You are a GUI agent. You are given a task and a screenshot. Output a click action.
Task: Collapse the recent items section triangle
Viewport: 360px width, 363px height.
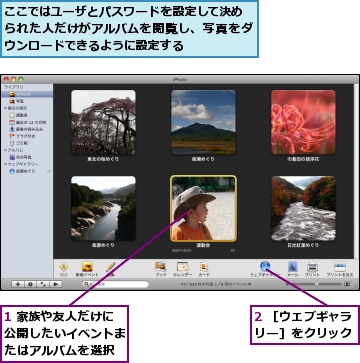pyautogui.click(x=5, y=108)
